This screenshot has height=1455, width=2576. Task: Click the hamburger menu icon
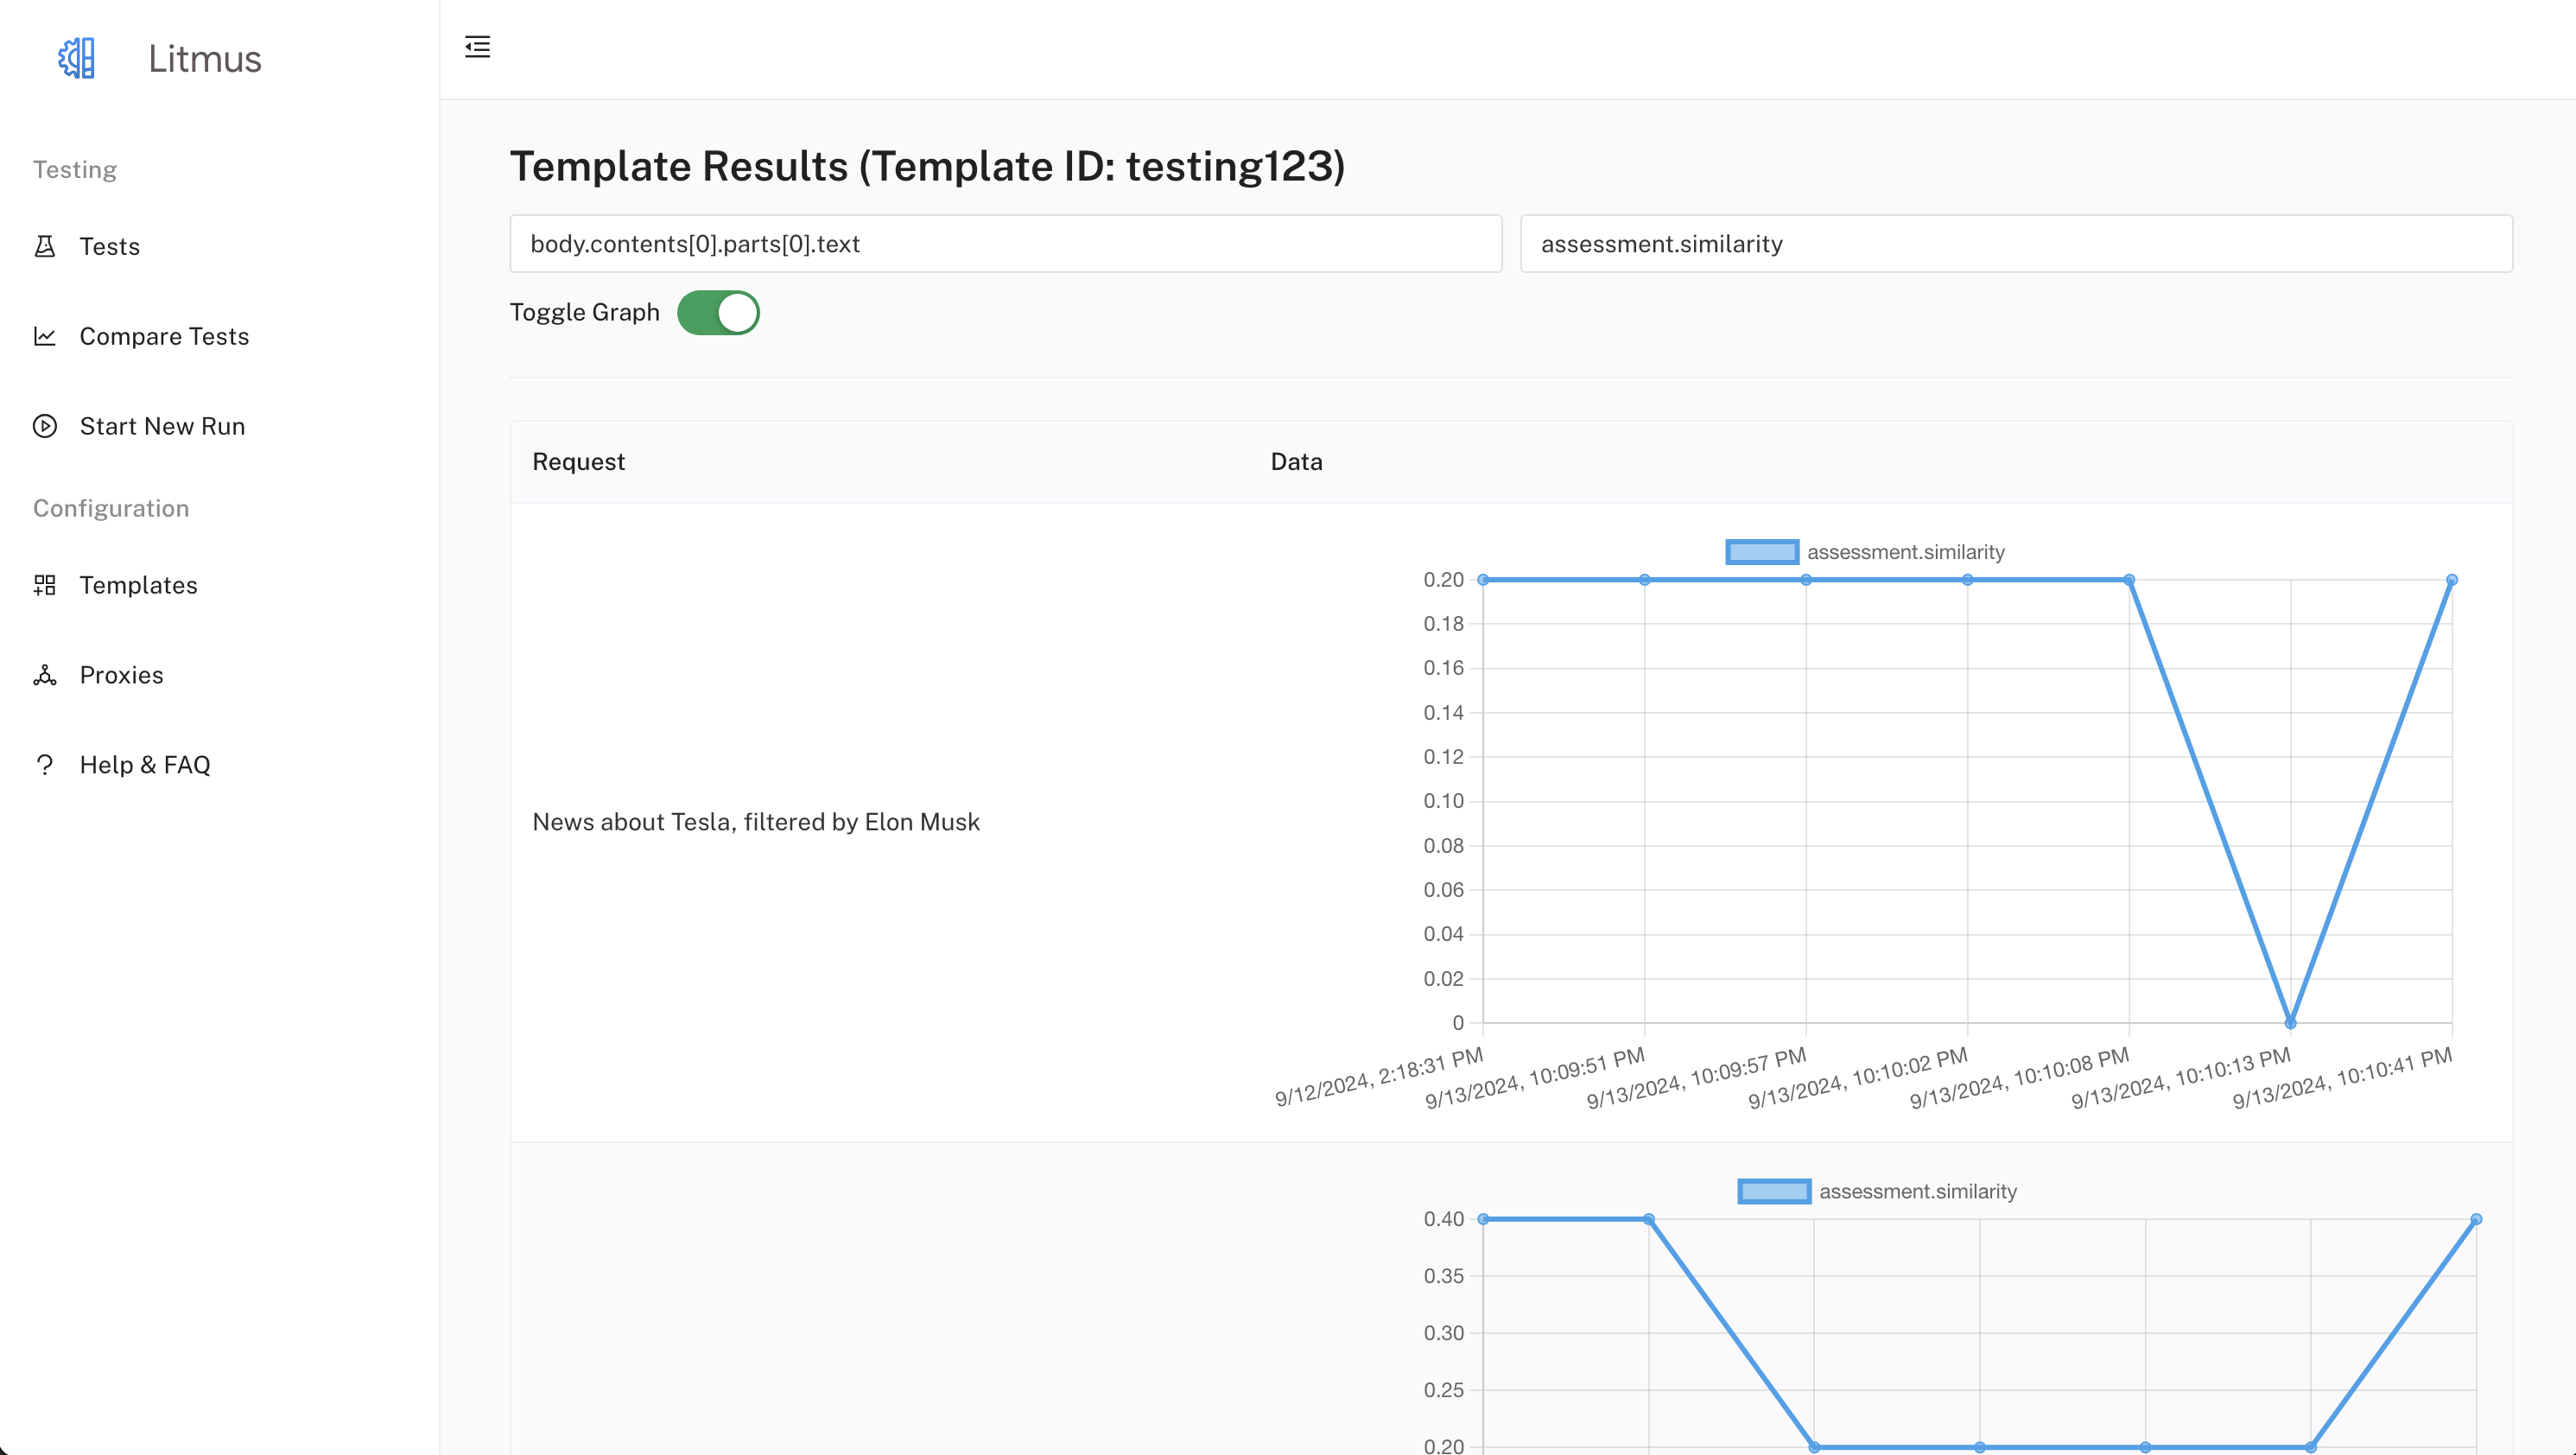click(x=478, y=48)
